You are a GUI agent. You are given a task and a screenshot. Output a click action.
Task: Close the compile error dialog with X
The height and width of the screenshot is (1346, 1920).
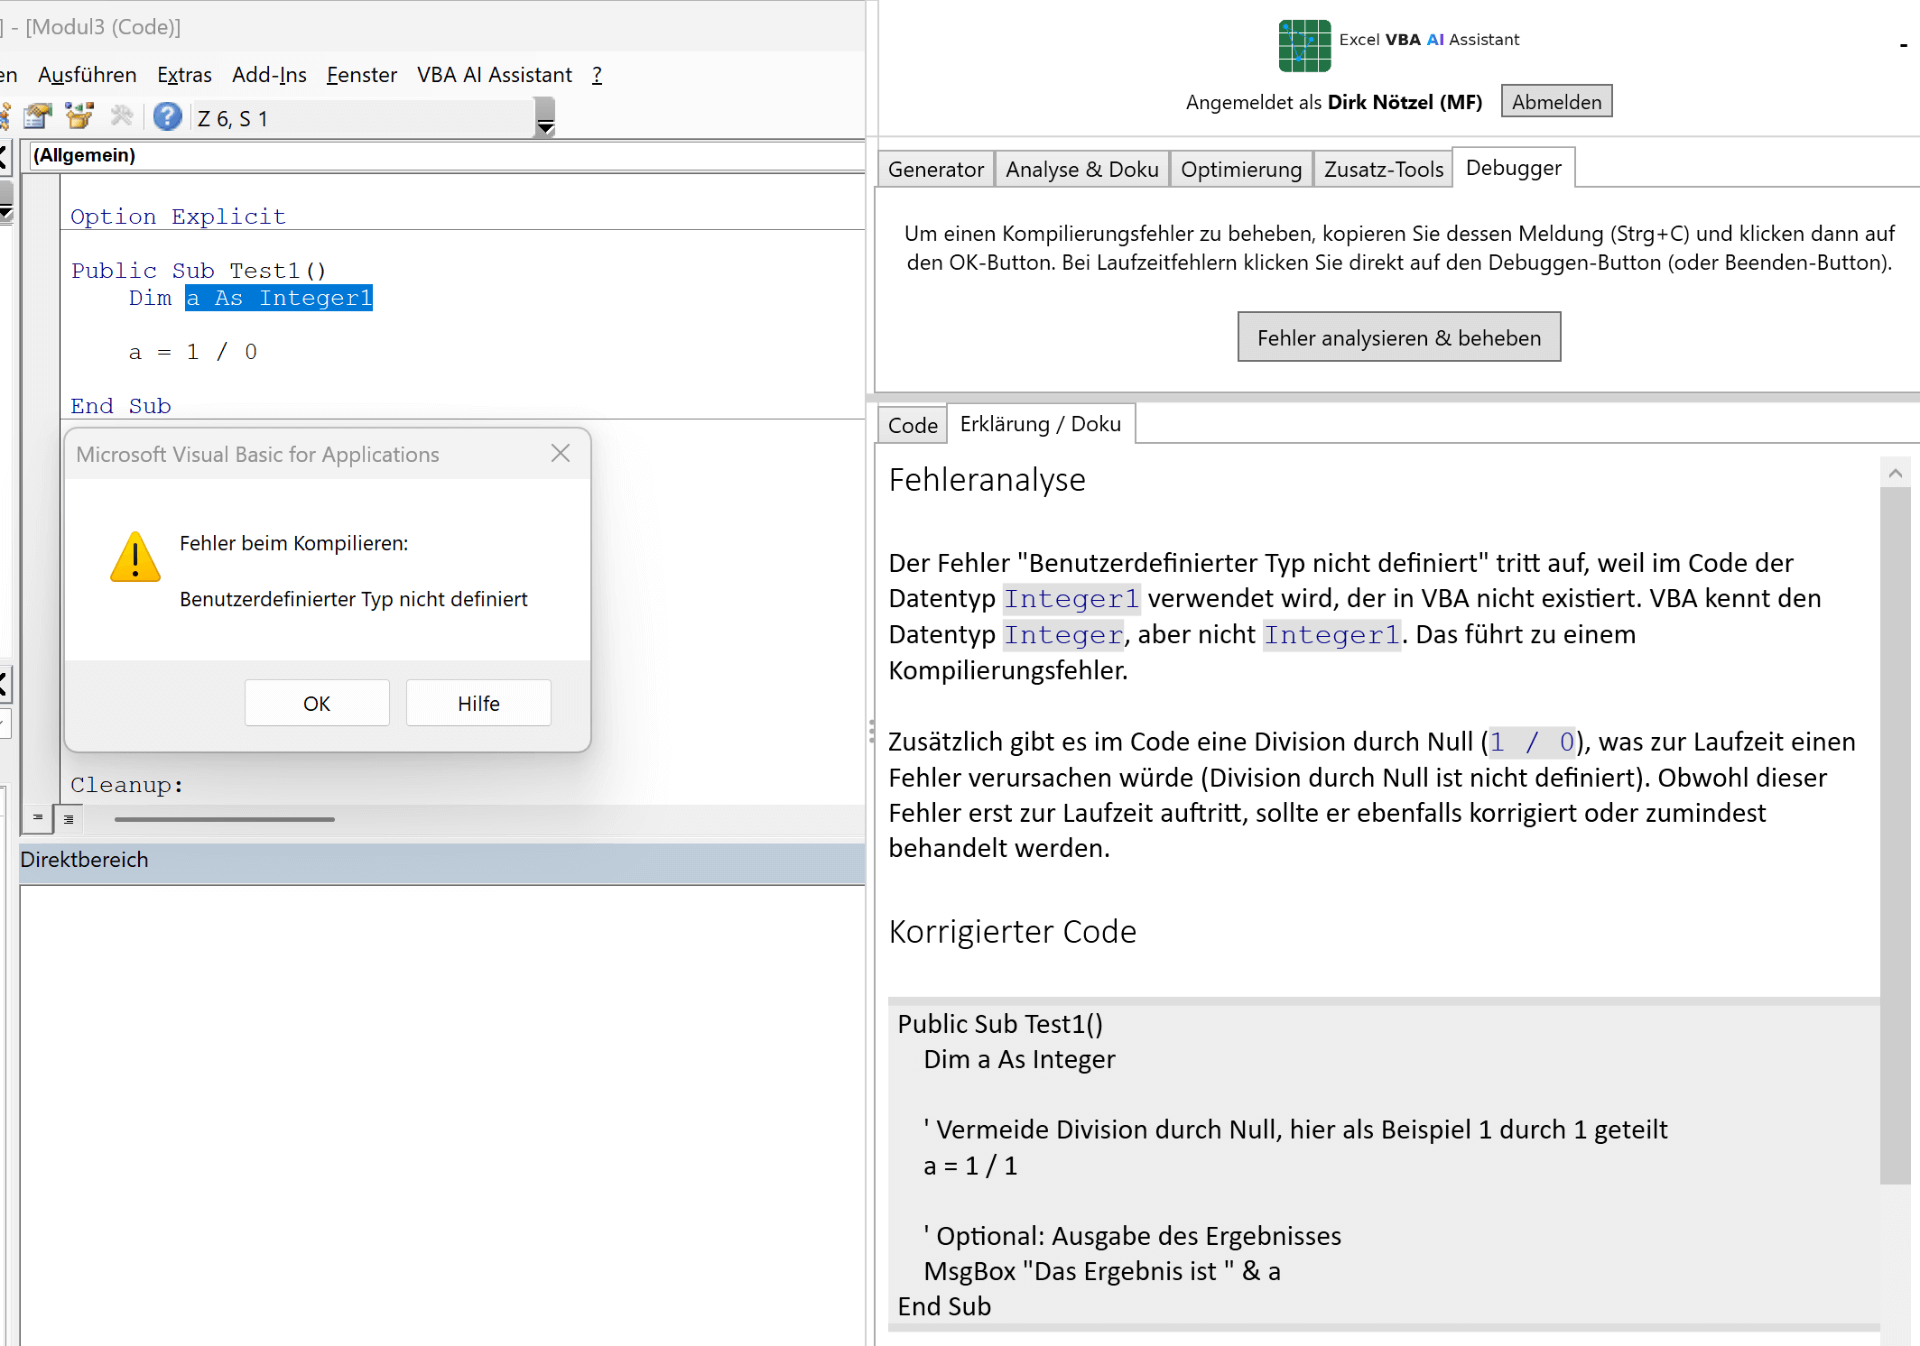(x=560, y=454)
